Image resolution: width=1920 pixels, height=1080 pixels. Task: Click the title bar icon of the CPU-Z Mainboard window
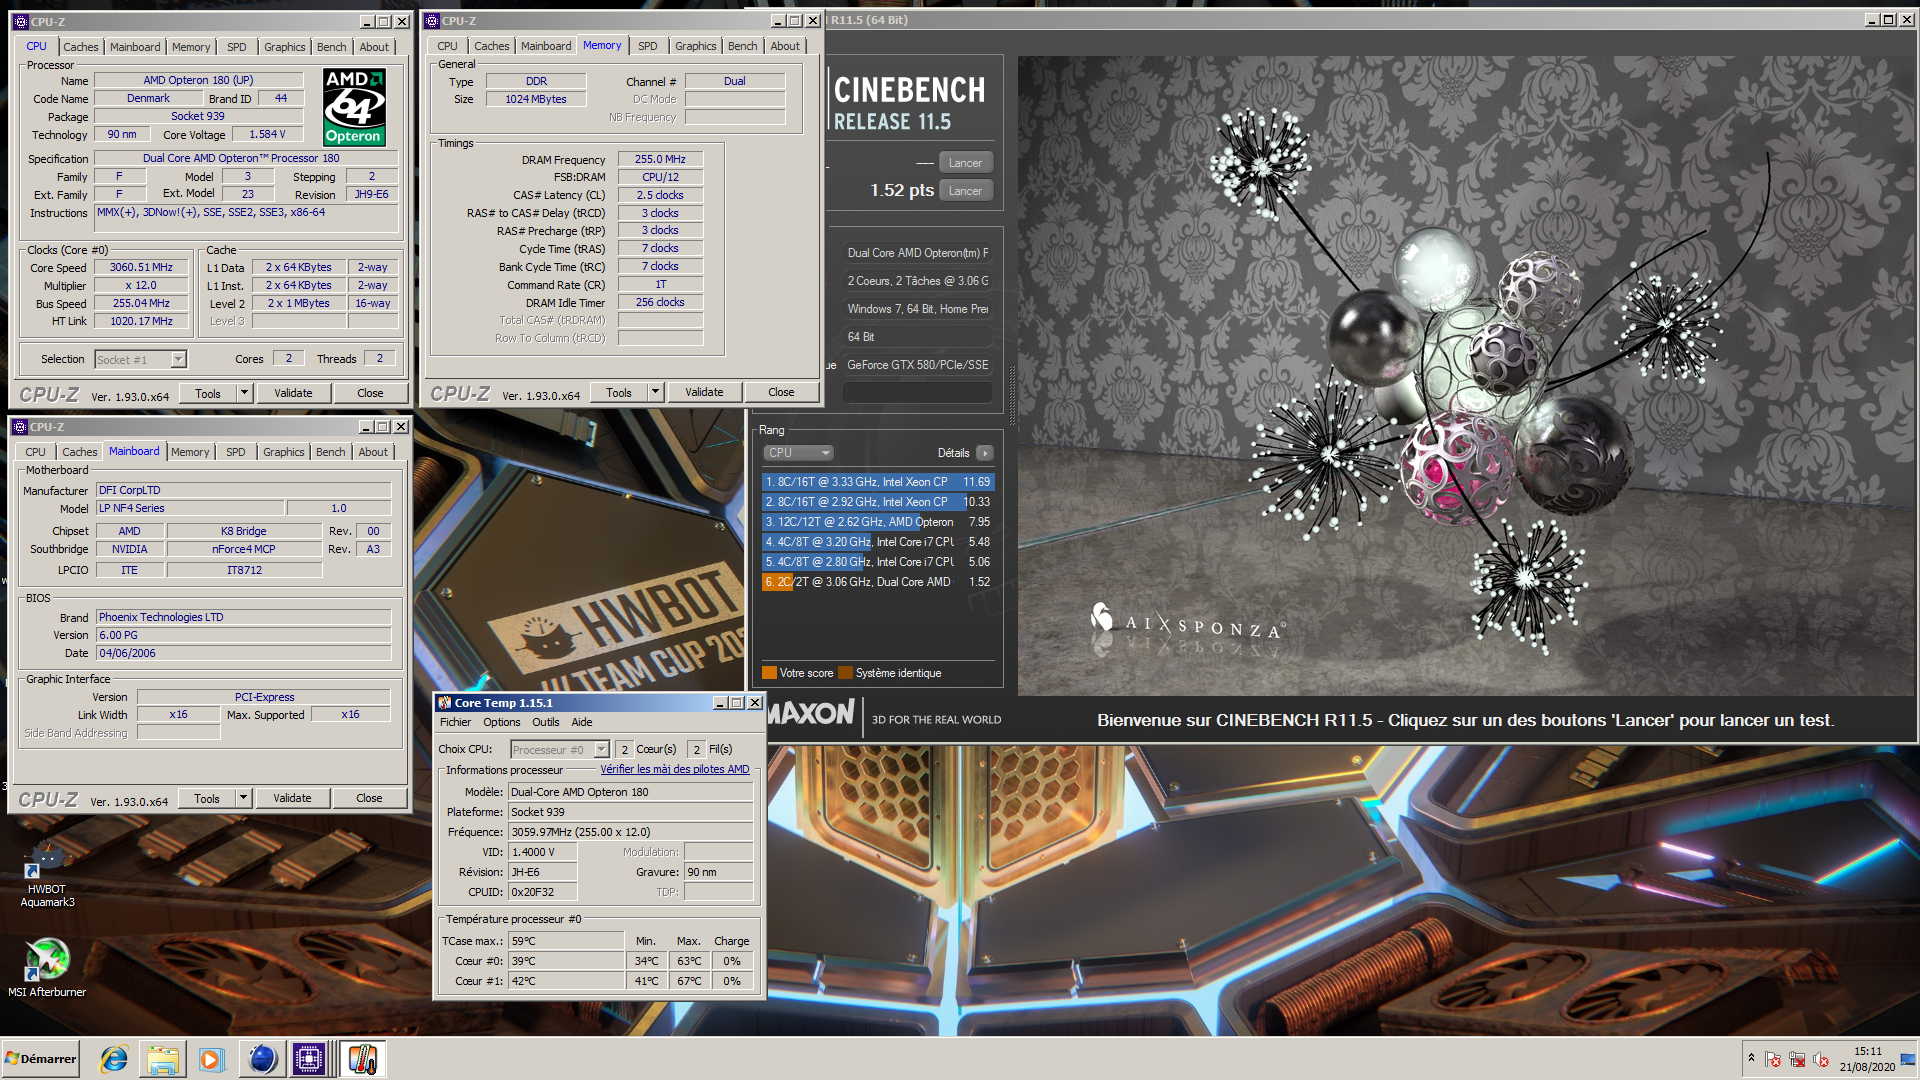20,427
